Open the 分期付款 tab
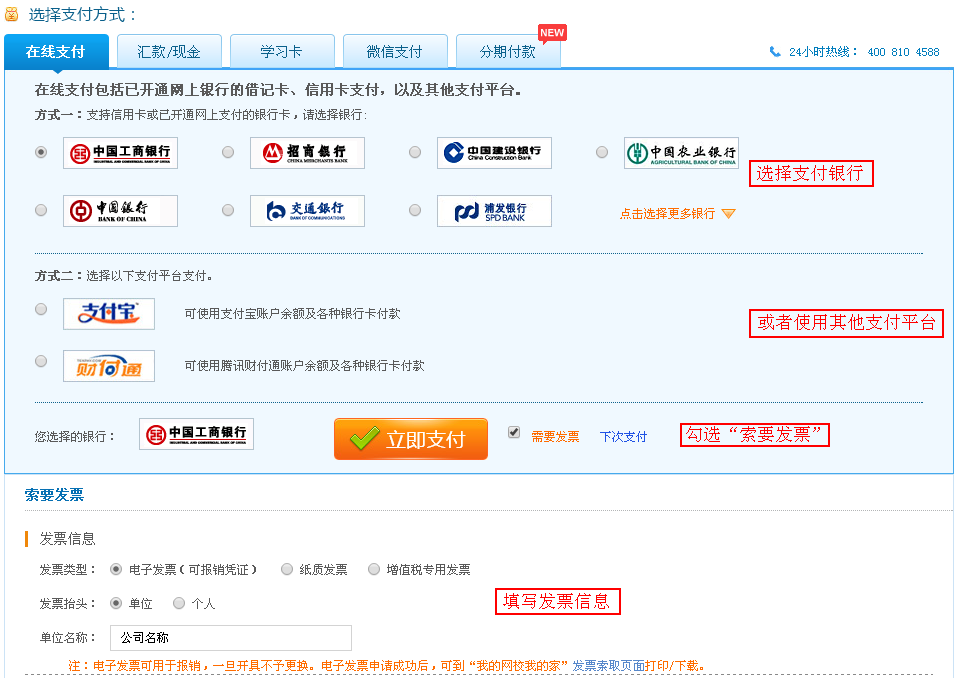 pyautogui.click(x=507, y=52)
